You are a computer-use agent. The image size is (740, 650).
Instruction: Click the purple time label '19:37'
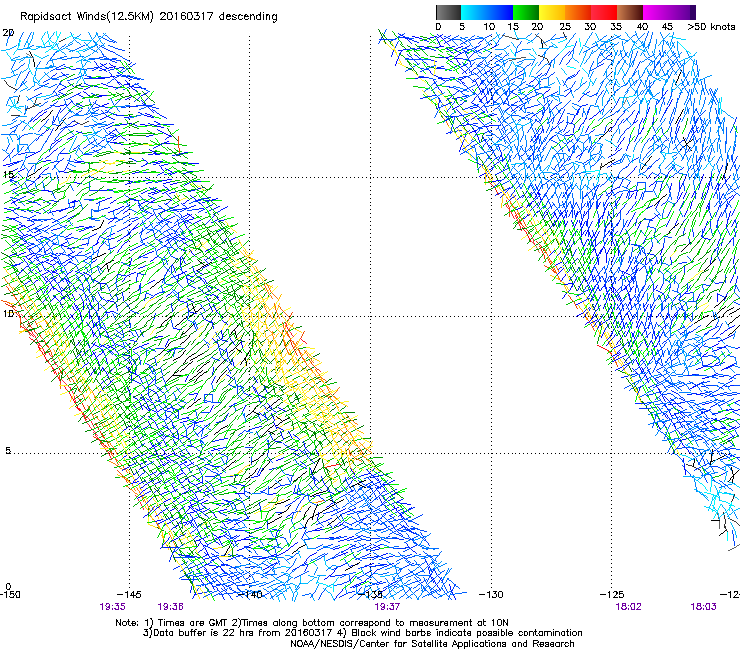(x=387, y=607)
